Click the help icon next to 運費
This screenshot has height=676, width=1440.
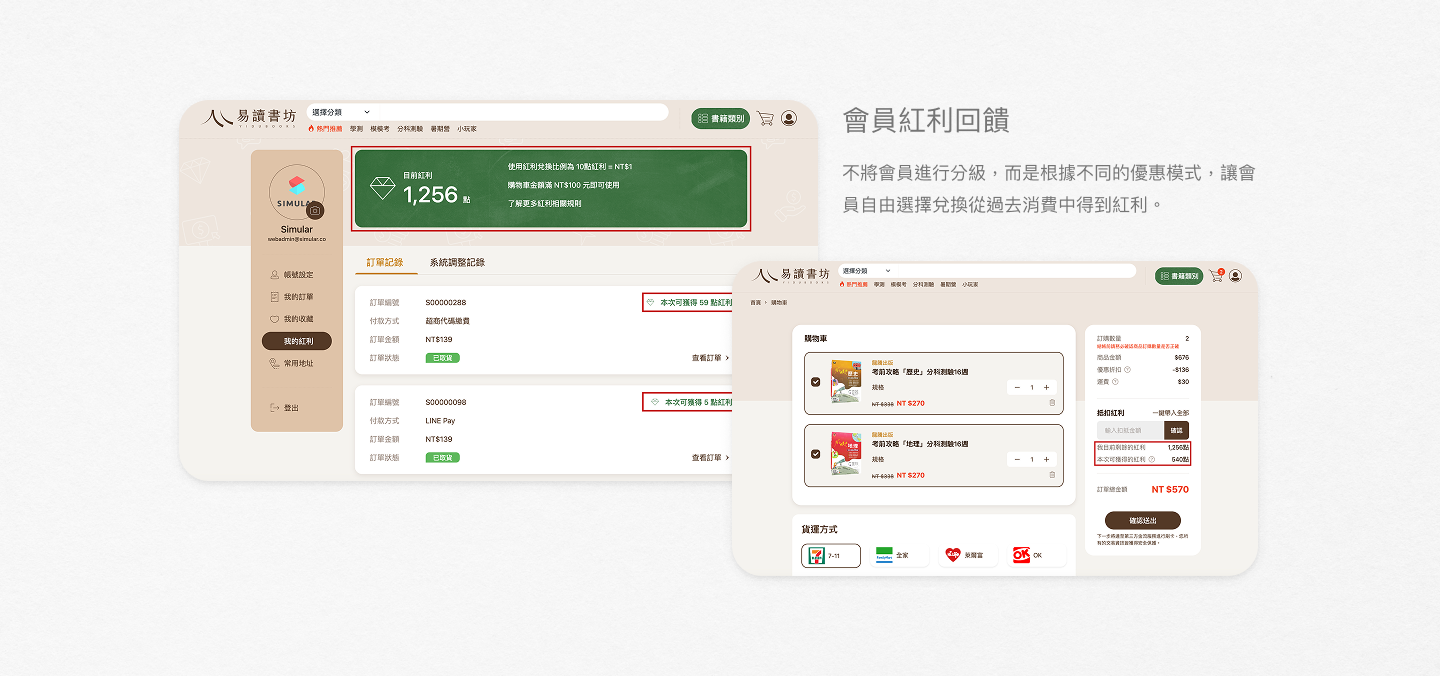(x=1115, y=381)
